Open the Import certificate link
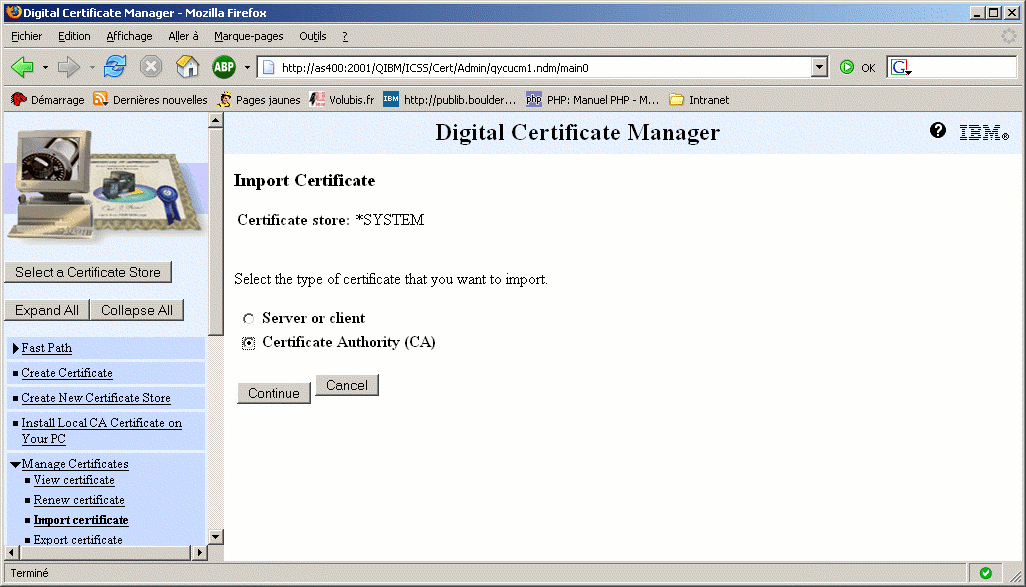Viewport: 1026px width, 587px height. [x=81, y=520]
